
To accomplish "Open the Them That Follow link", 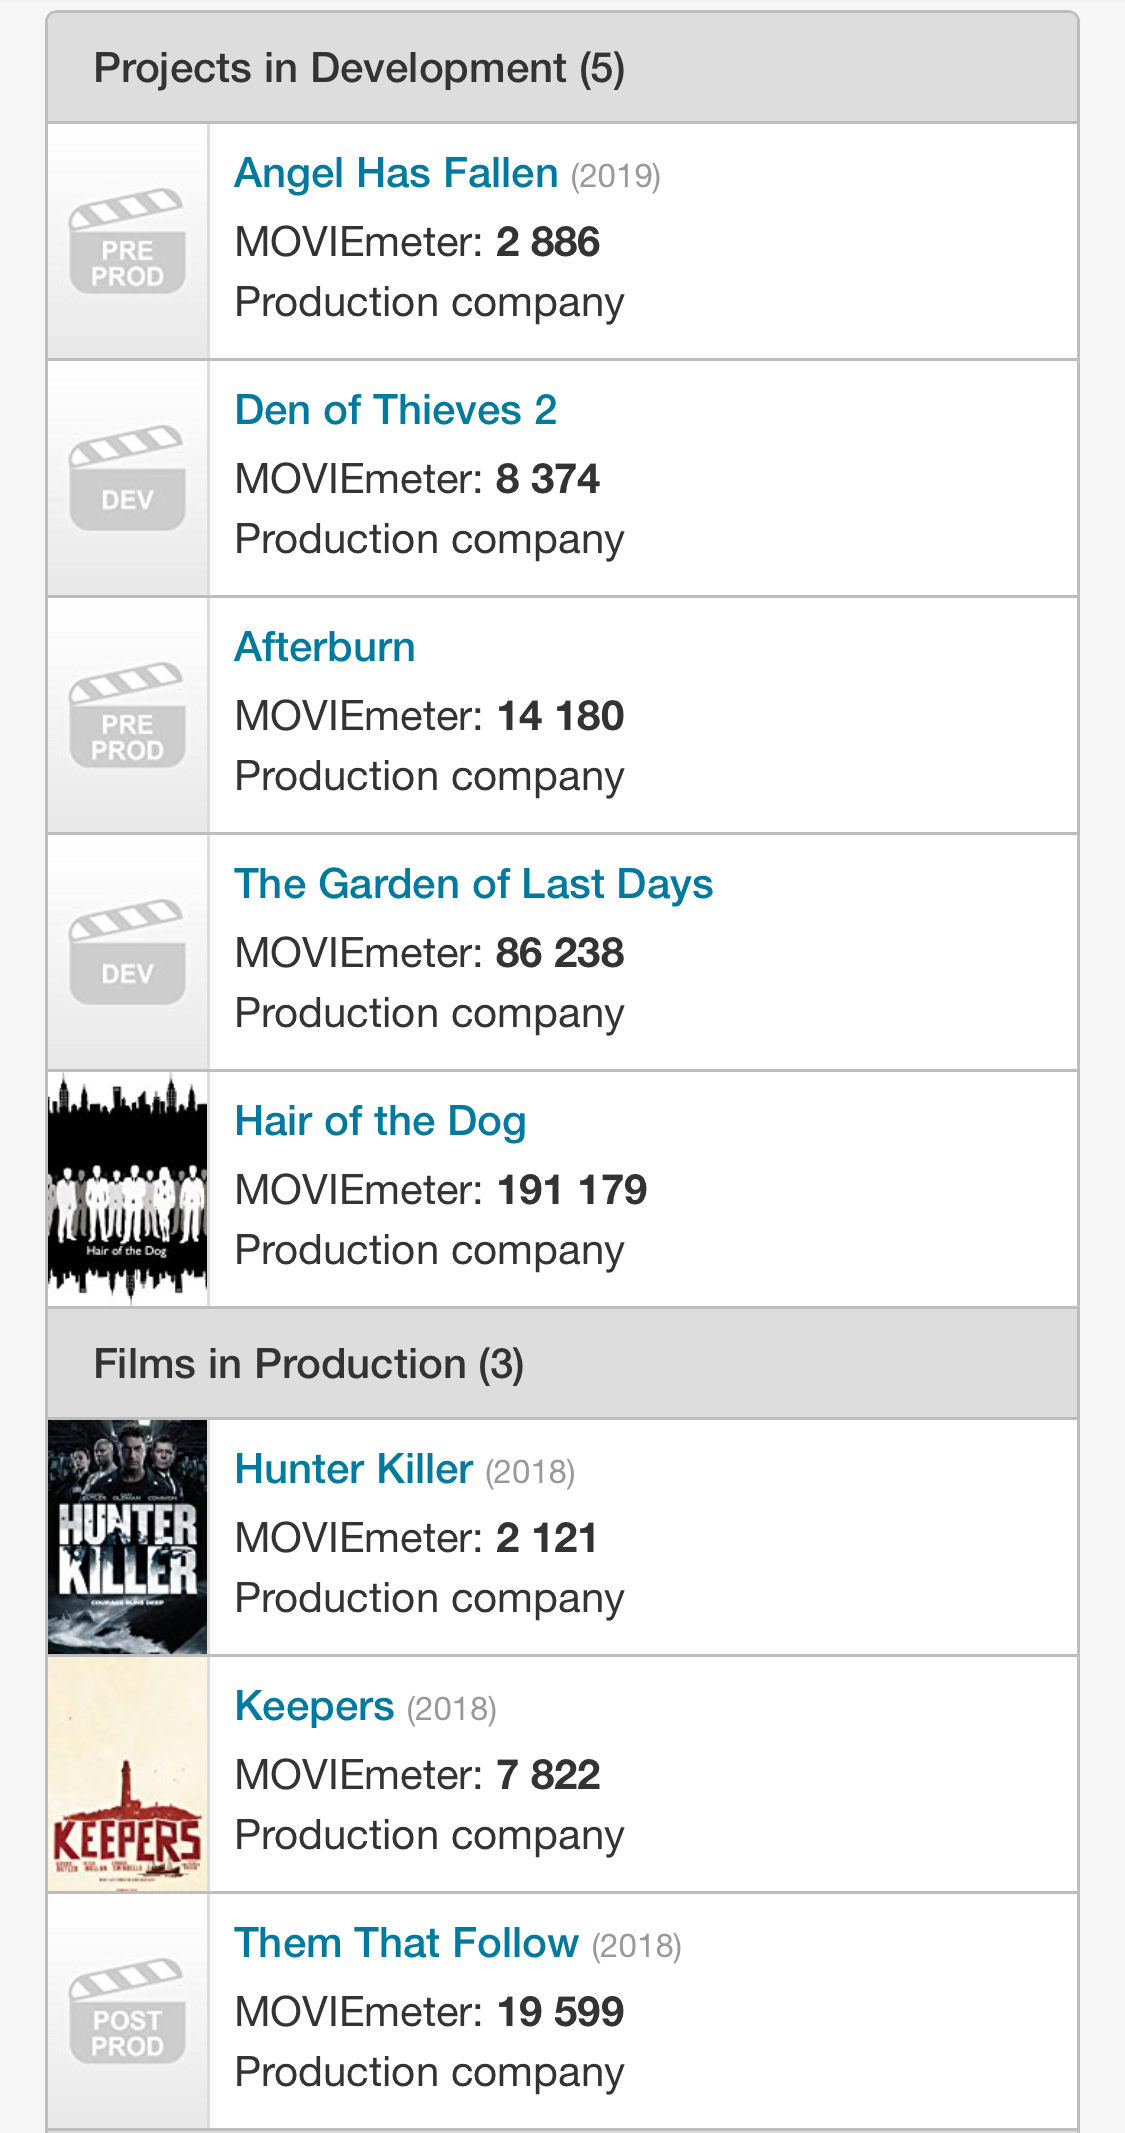I will tap(406, 1944).
